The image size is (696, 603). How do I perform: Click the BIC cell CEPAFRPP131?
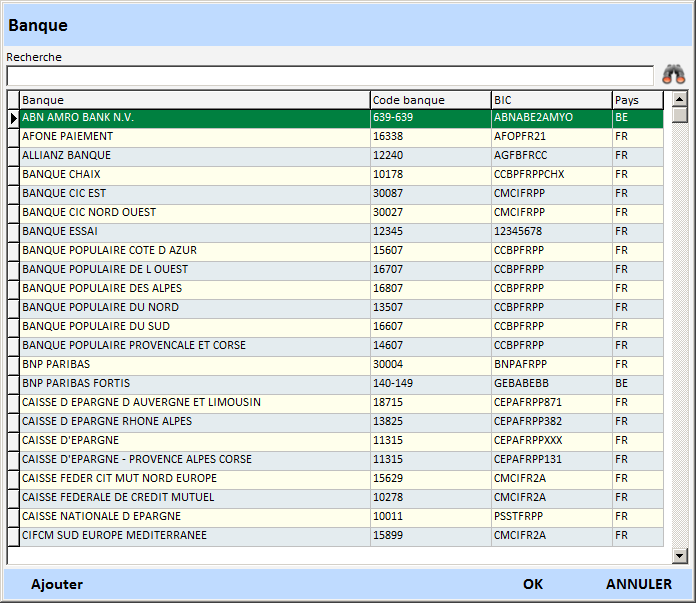coord(552,460)
